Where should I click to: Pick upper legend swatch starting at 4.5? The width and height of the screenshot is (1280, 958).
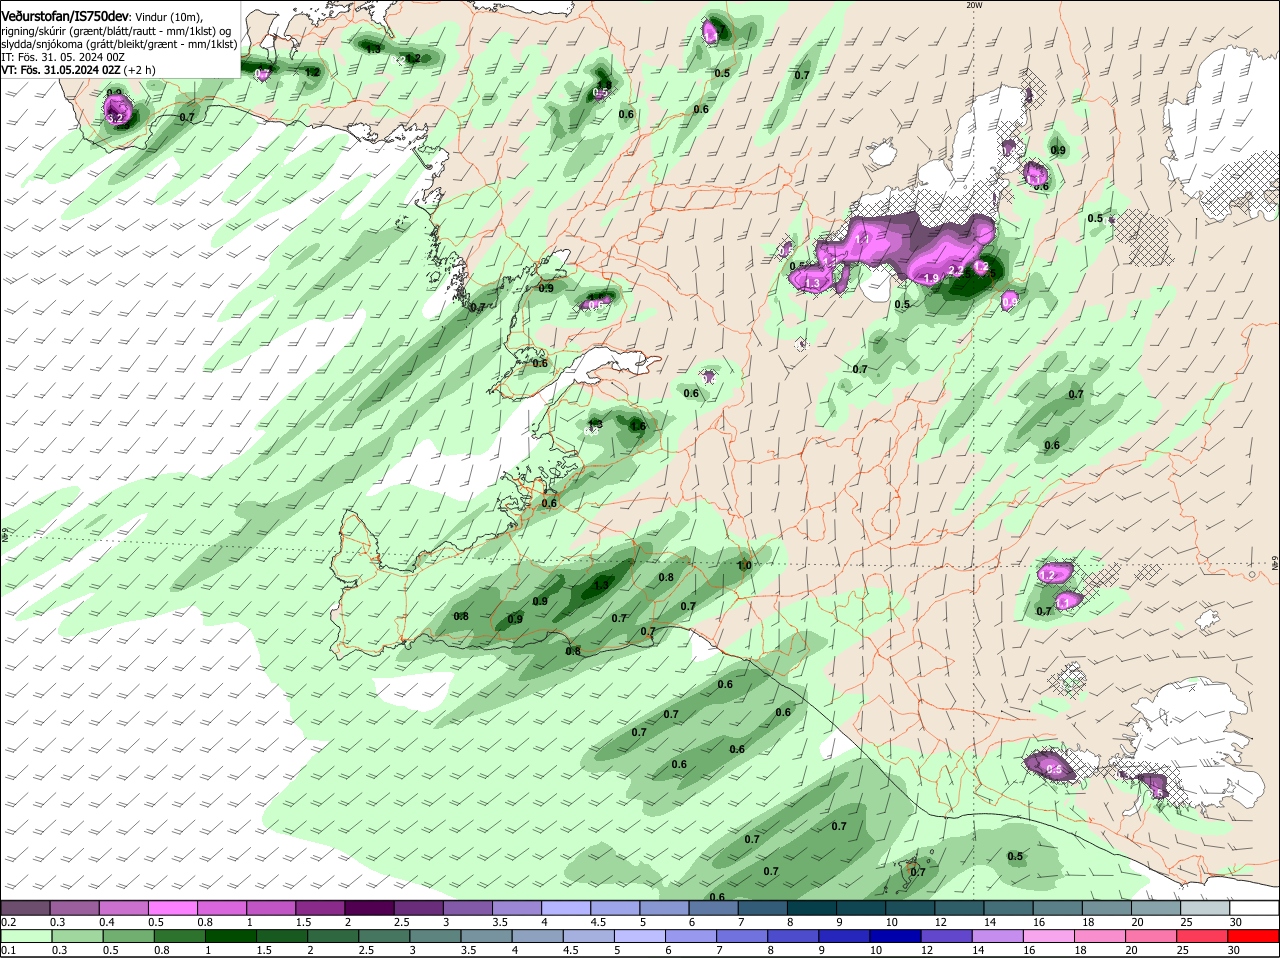614,907
